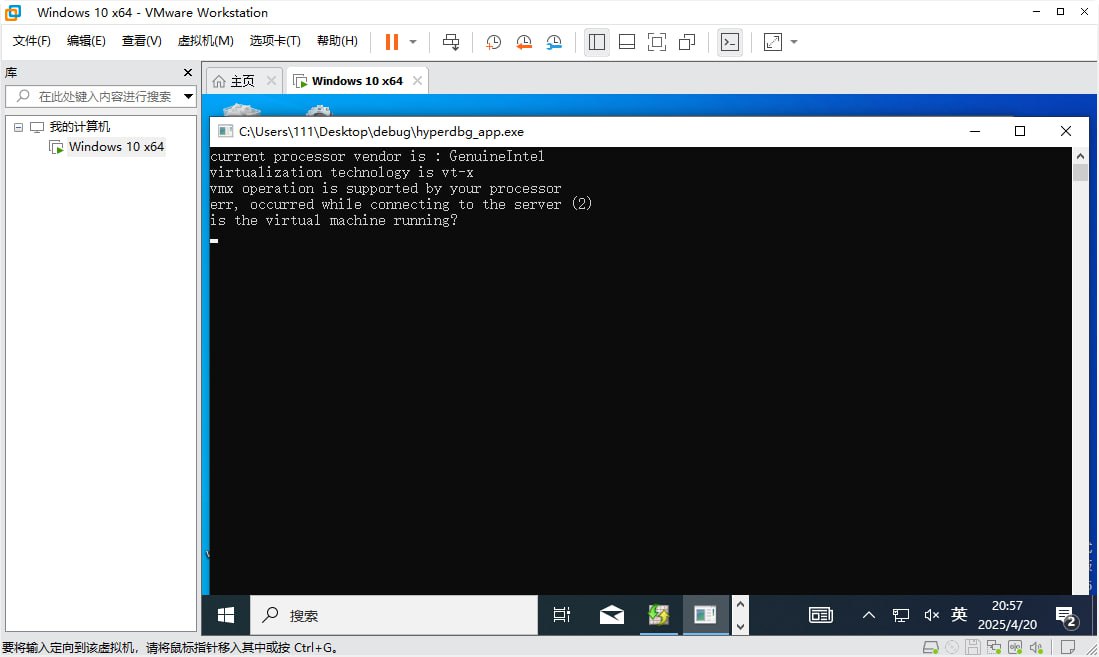Image resolution: width=1099 pixels, height=657 pixels.
Task: Open the Mail app on the guest taskbar
Action: tap(612, 615)
